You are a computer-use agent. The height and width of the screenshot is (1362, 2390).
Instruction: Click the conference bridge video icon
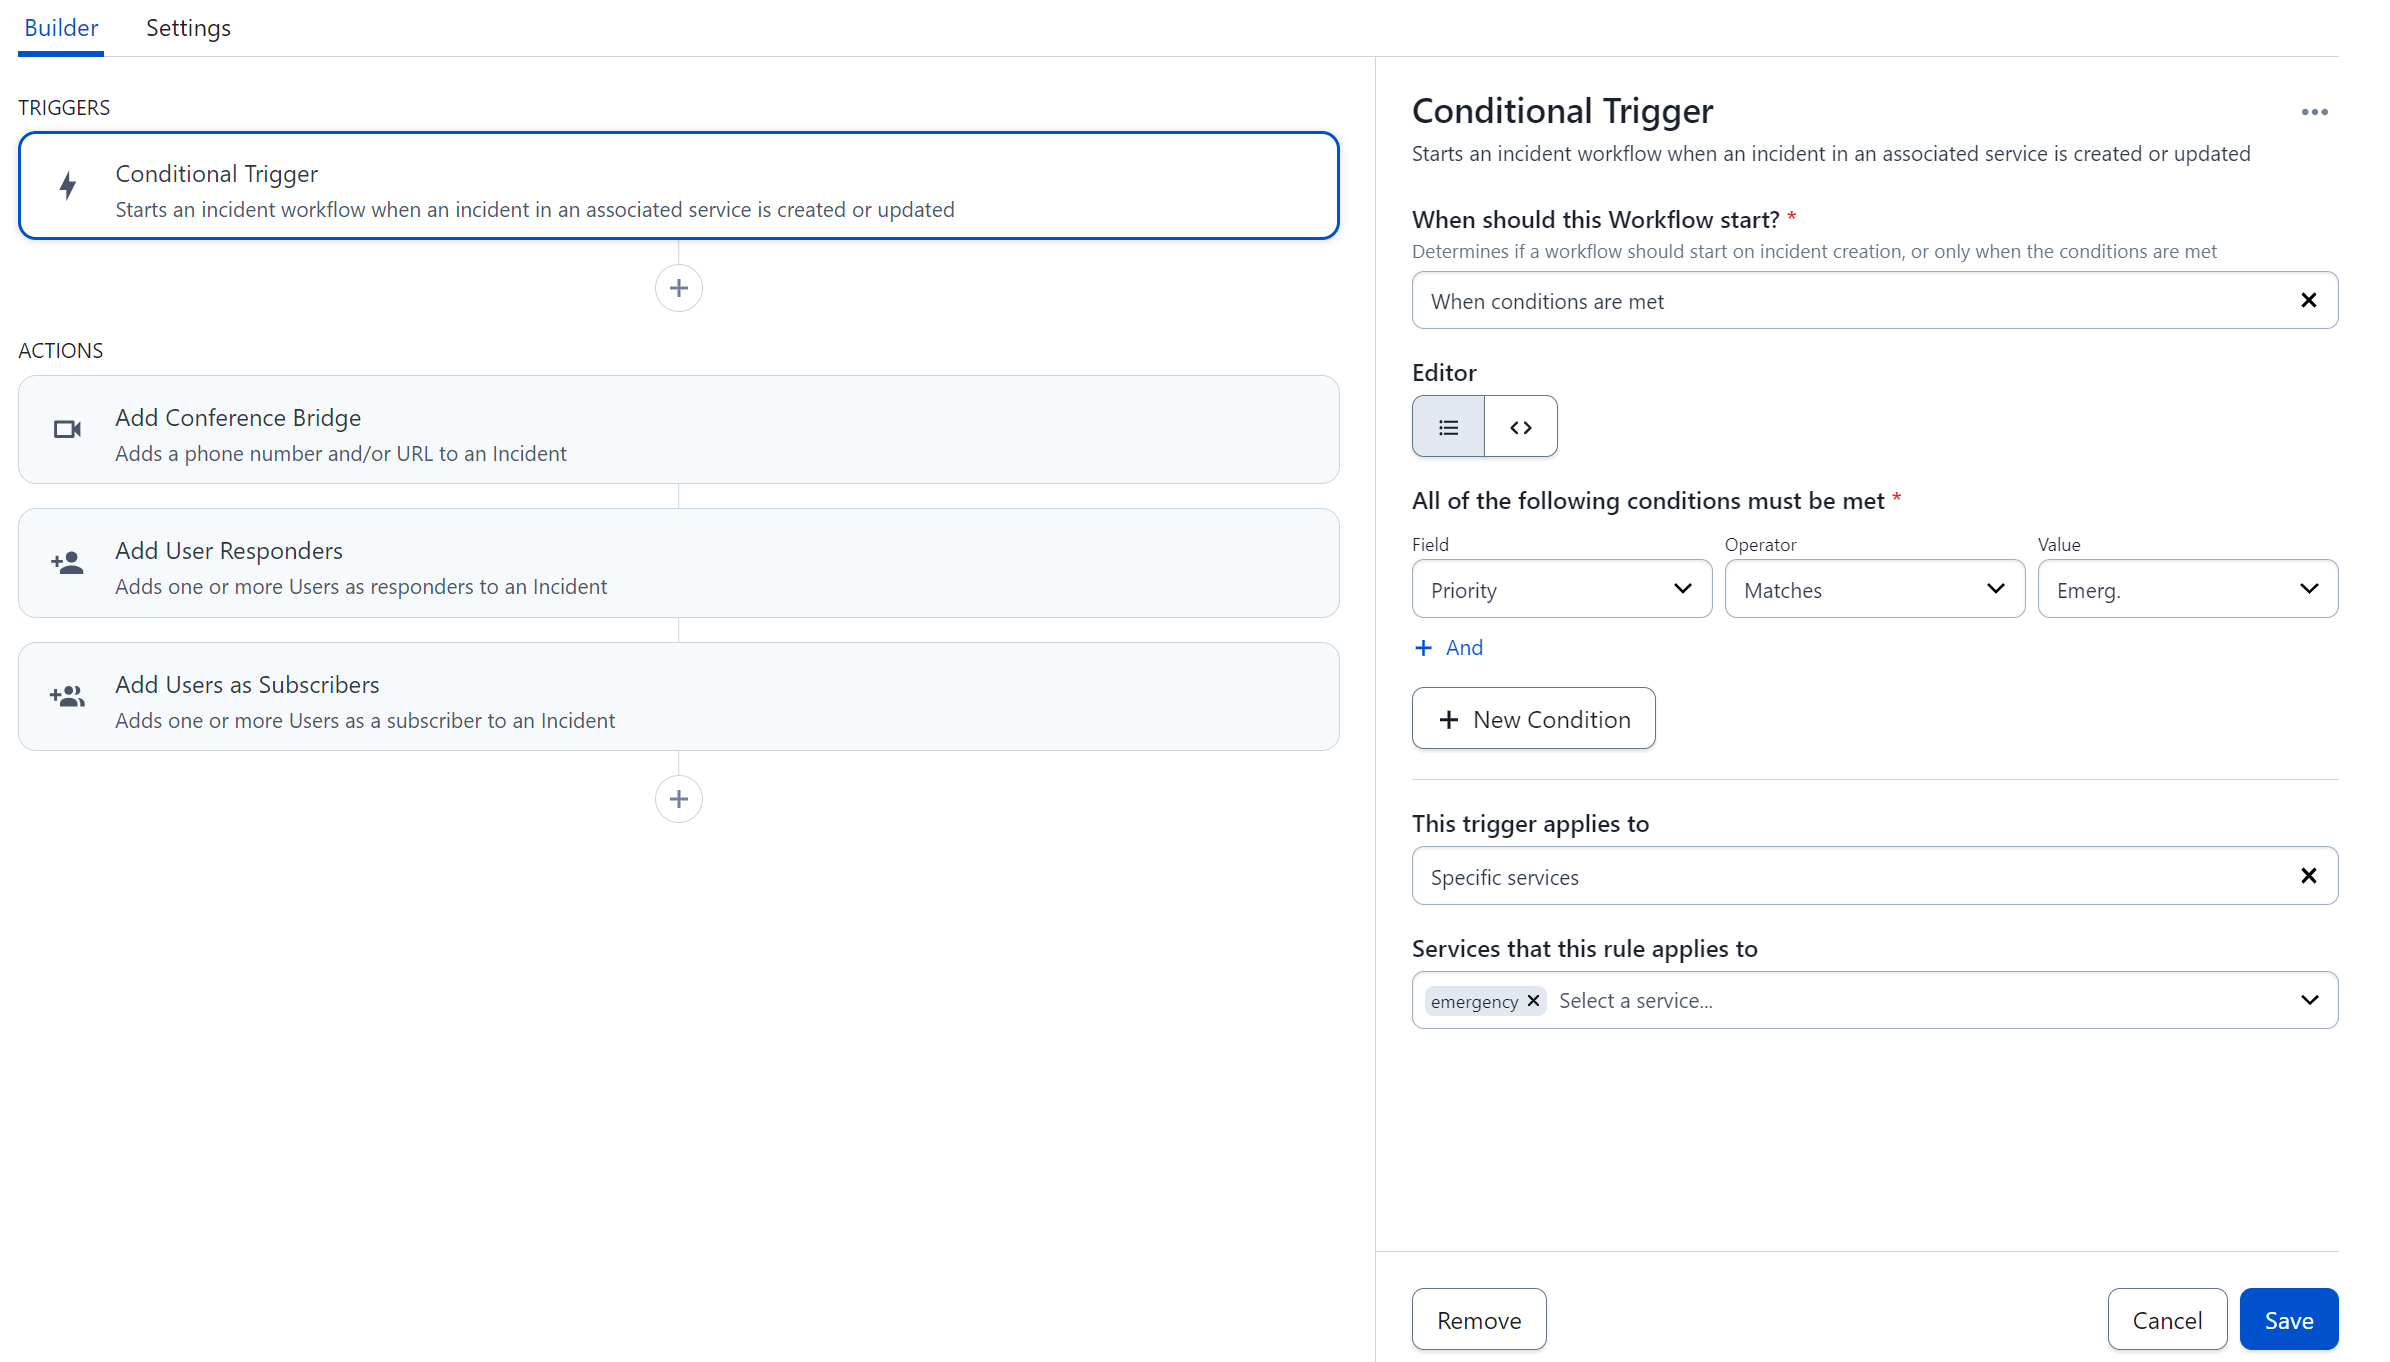(67, 430)
